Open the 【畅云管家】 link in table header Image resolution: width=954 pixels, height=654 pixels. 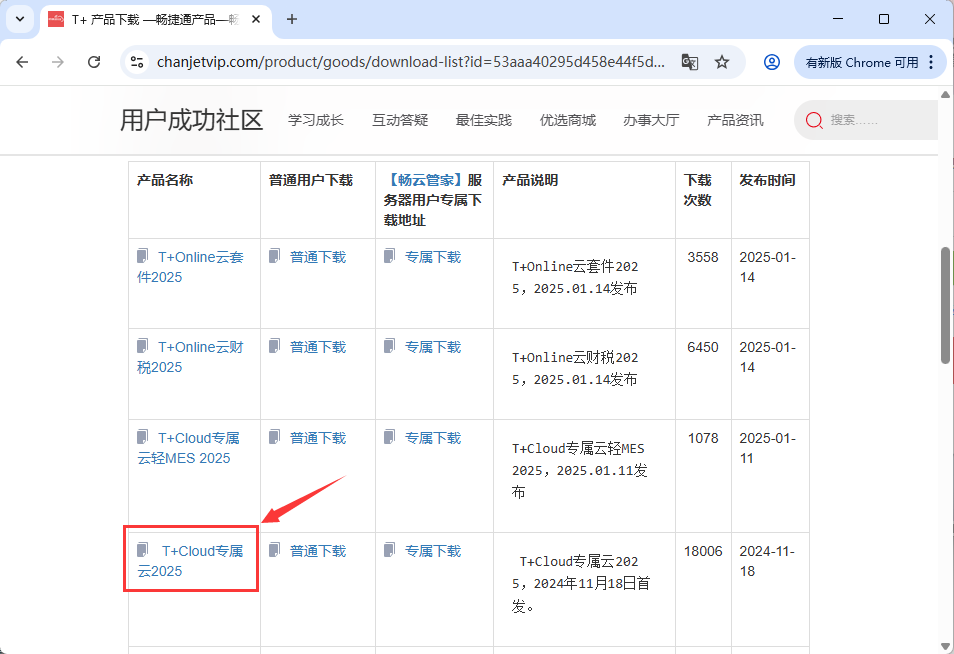(425, 180)
